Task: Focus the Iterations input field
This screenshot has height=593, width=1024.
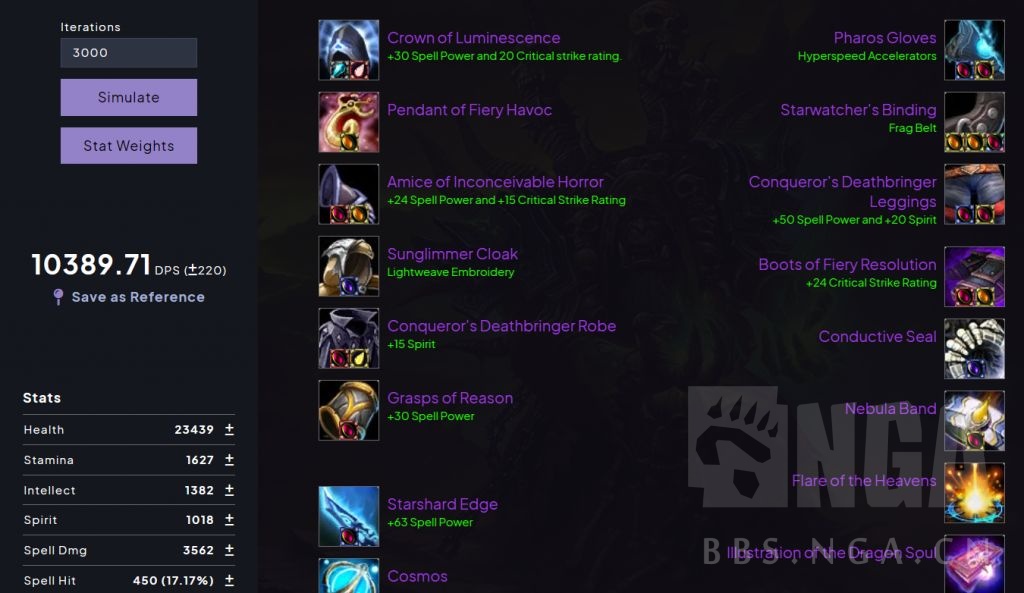Action: (x=129, y=53)
